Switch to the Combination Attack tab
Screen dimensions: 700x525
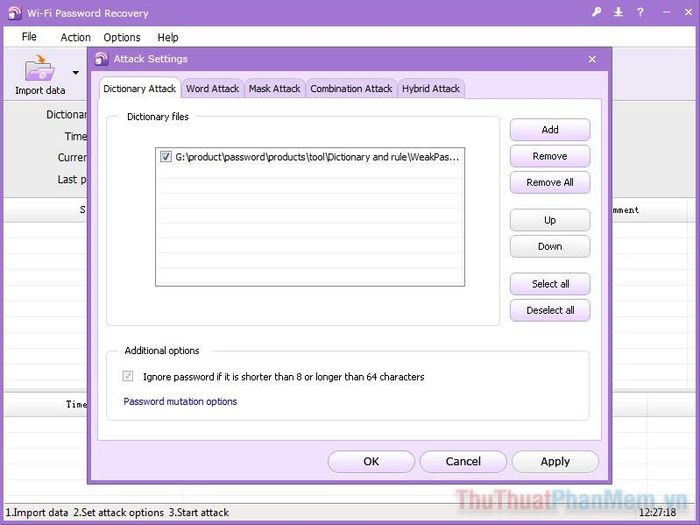[351, 88]
